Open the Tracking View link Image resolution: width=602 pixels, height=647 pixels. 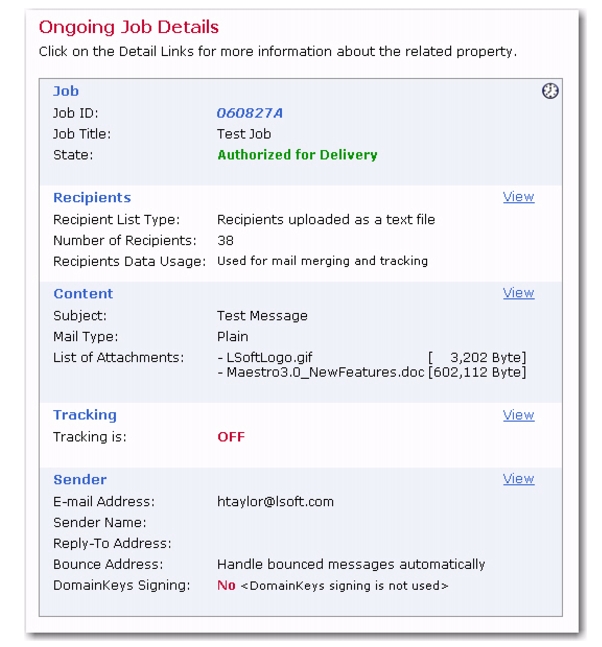tap(518, 415)
